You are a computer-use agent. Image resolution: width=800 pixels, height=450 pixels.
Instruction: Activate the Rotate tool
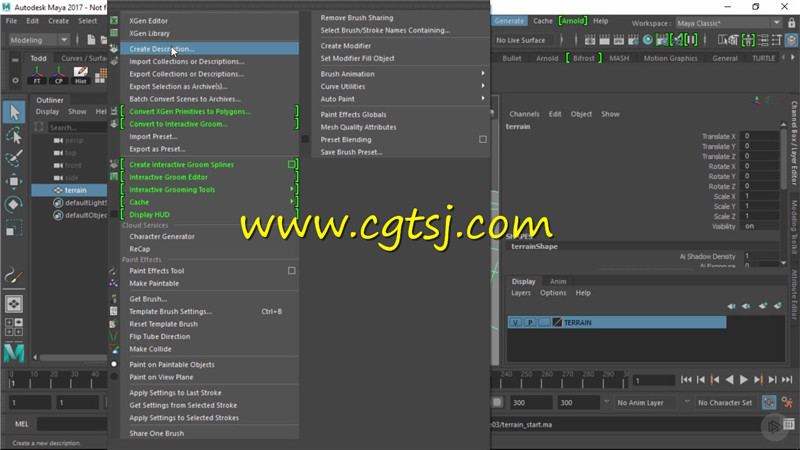click(x=14, y=205)
